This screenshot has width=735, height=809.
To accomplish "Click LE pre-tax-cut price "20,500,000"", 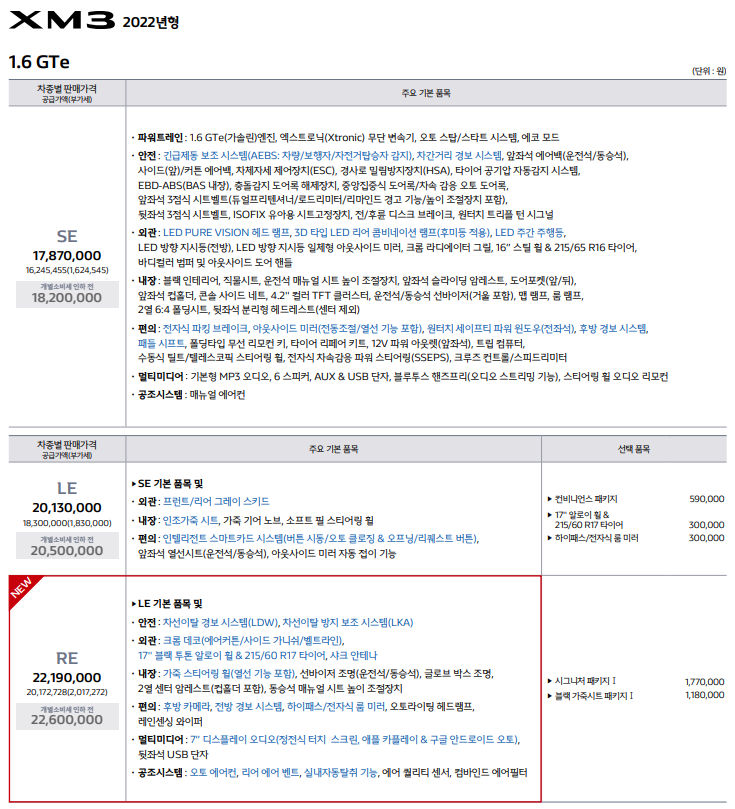I will (x=67, y=551).
